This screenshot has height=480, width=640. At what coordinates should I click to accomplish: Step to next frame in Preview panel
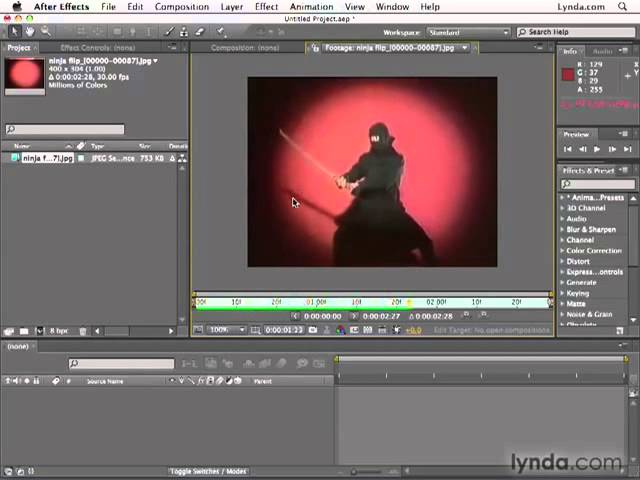coord(612,149)
